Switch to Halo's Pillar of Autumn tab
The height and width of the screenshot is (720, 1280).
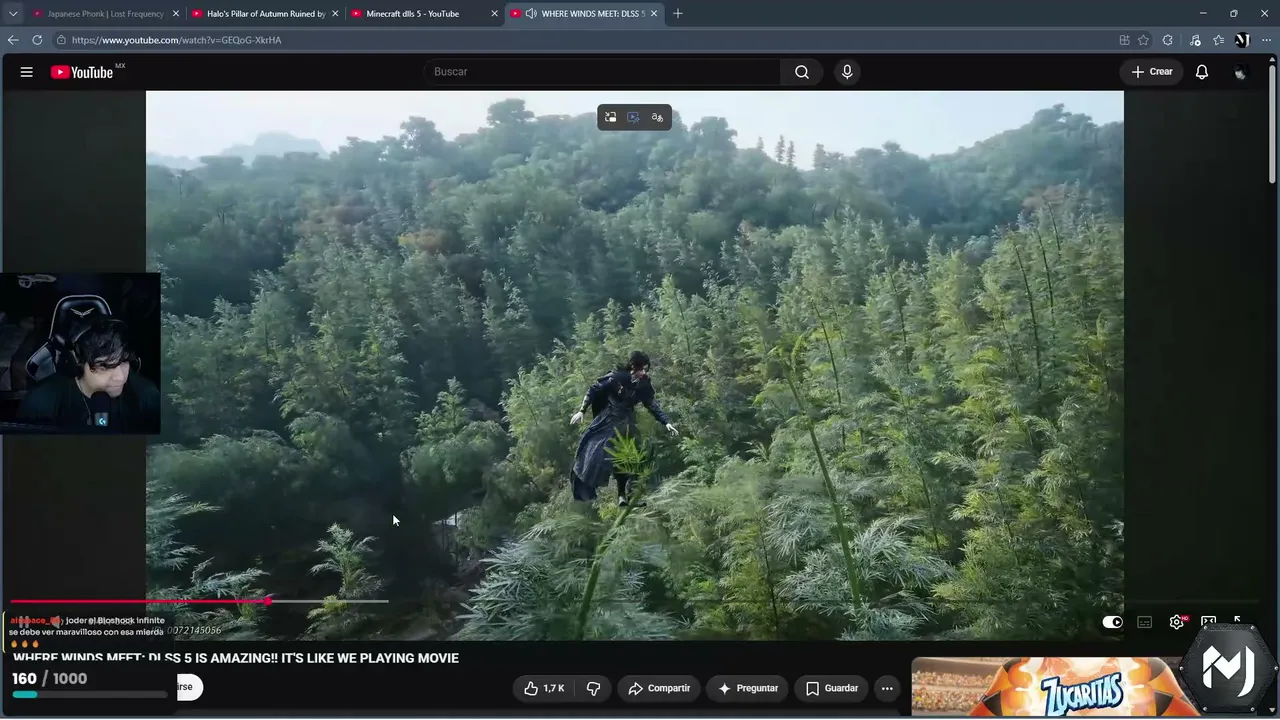264,14
